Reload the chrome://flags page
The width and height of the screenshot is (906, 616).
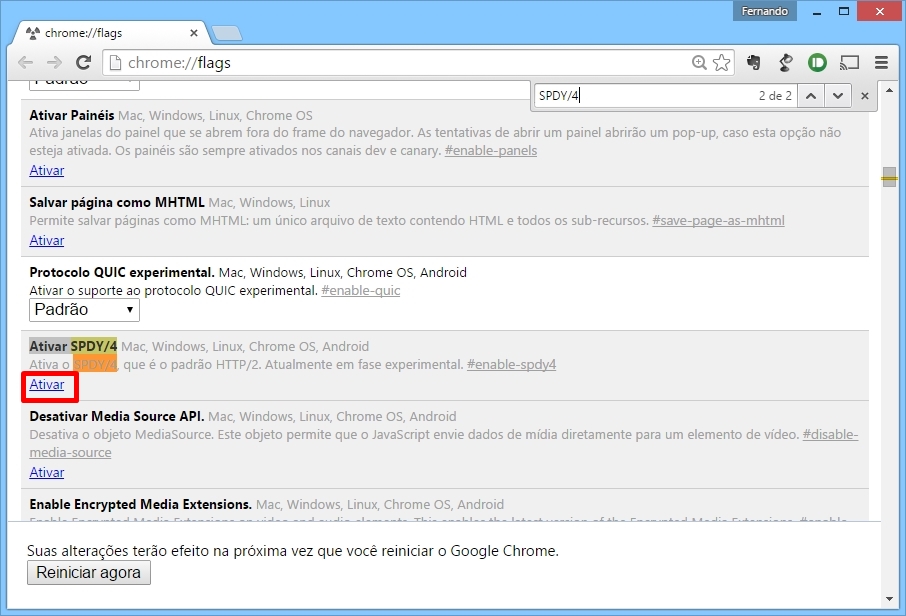(x=84, y=62)
